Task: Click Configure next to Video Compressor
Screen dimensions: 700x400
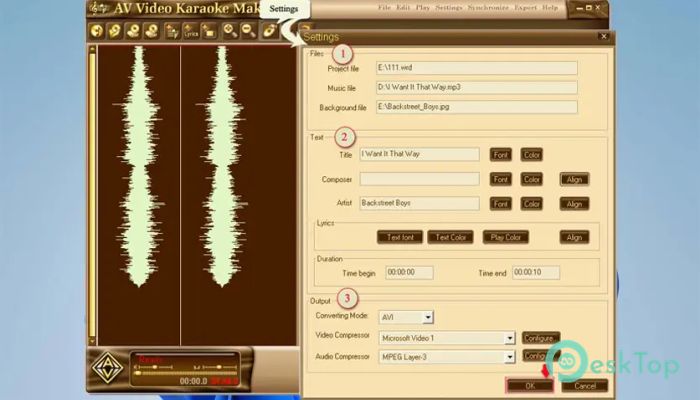Action: coord(541,338)
